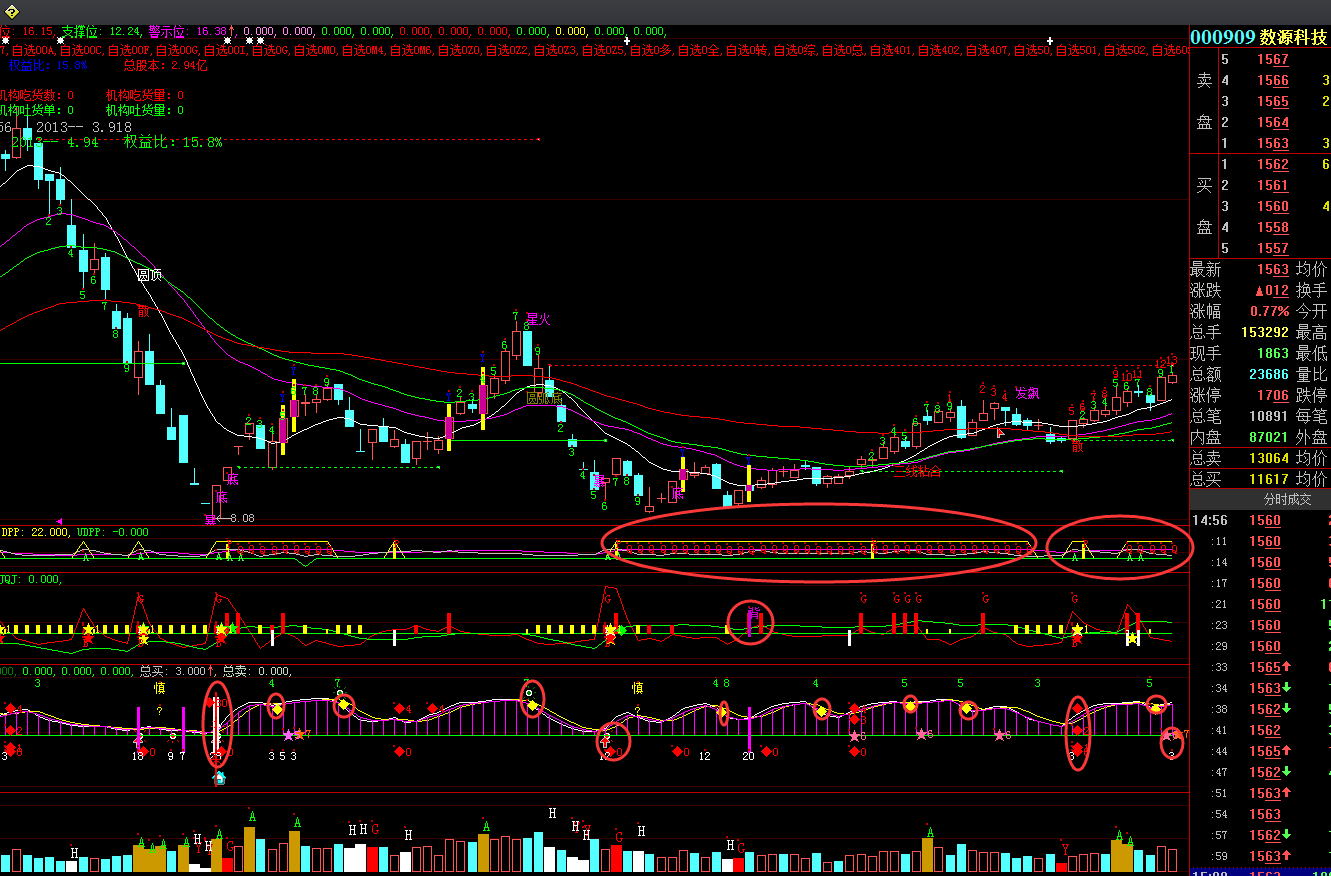Click the circled purple signal in JQJ panel

click(x=750, y=622)
